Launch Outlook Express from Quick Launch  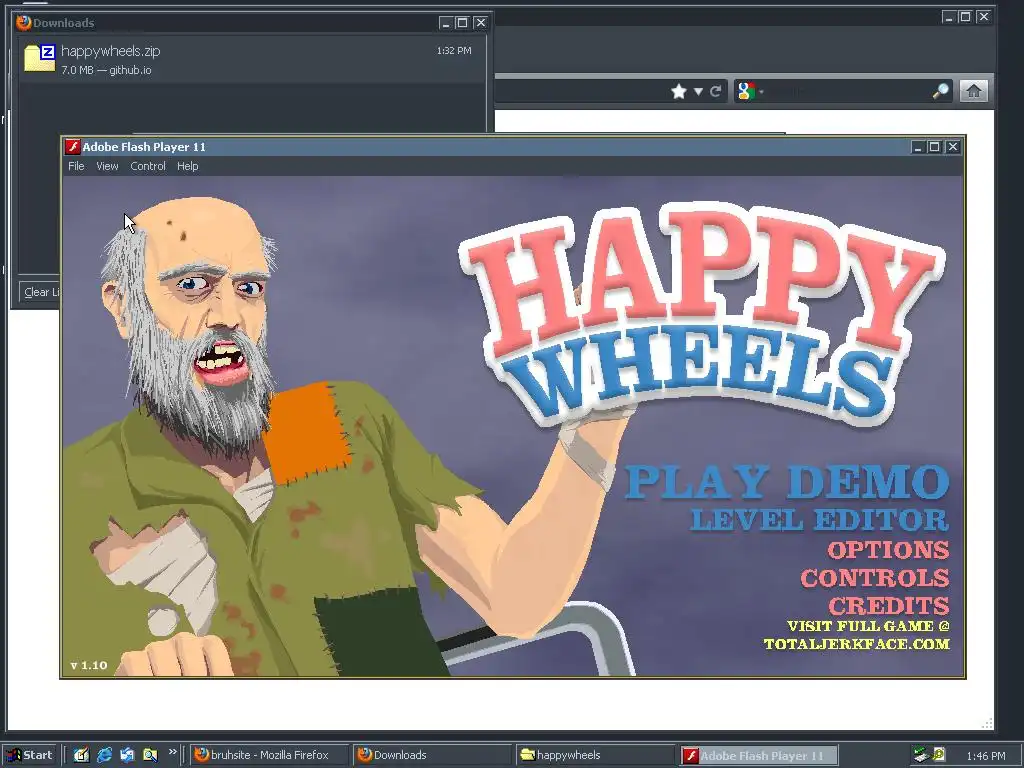tap(127, 755)
